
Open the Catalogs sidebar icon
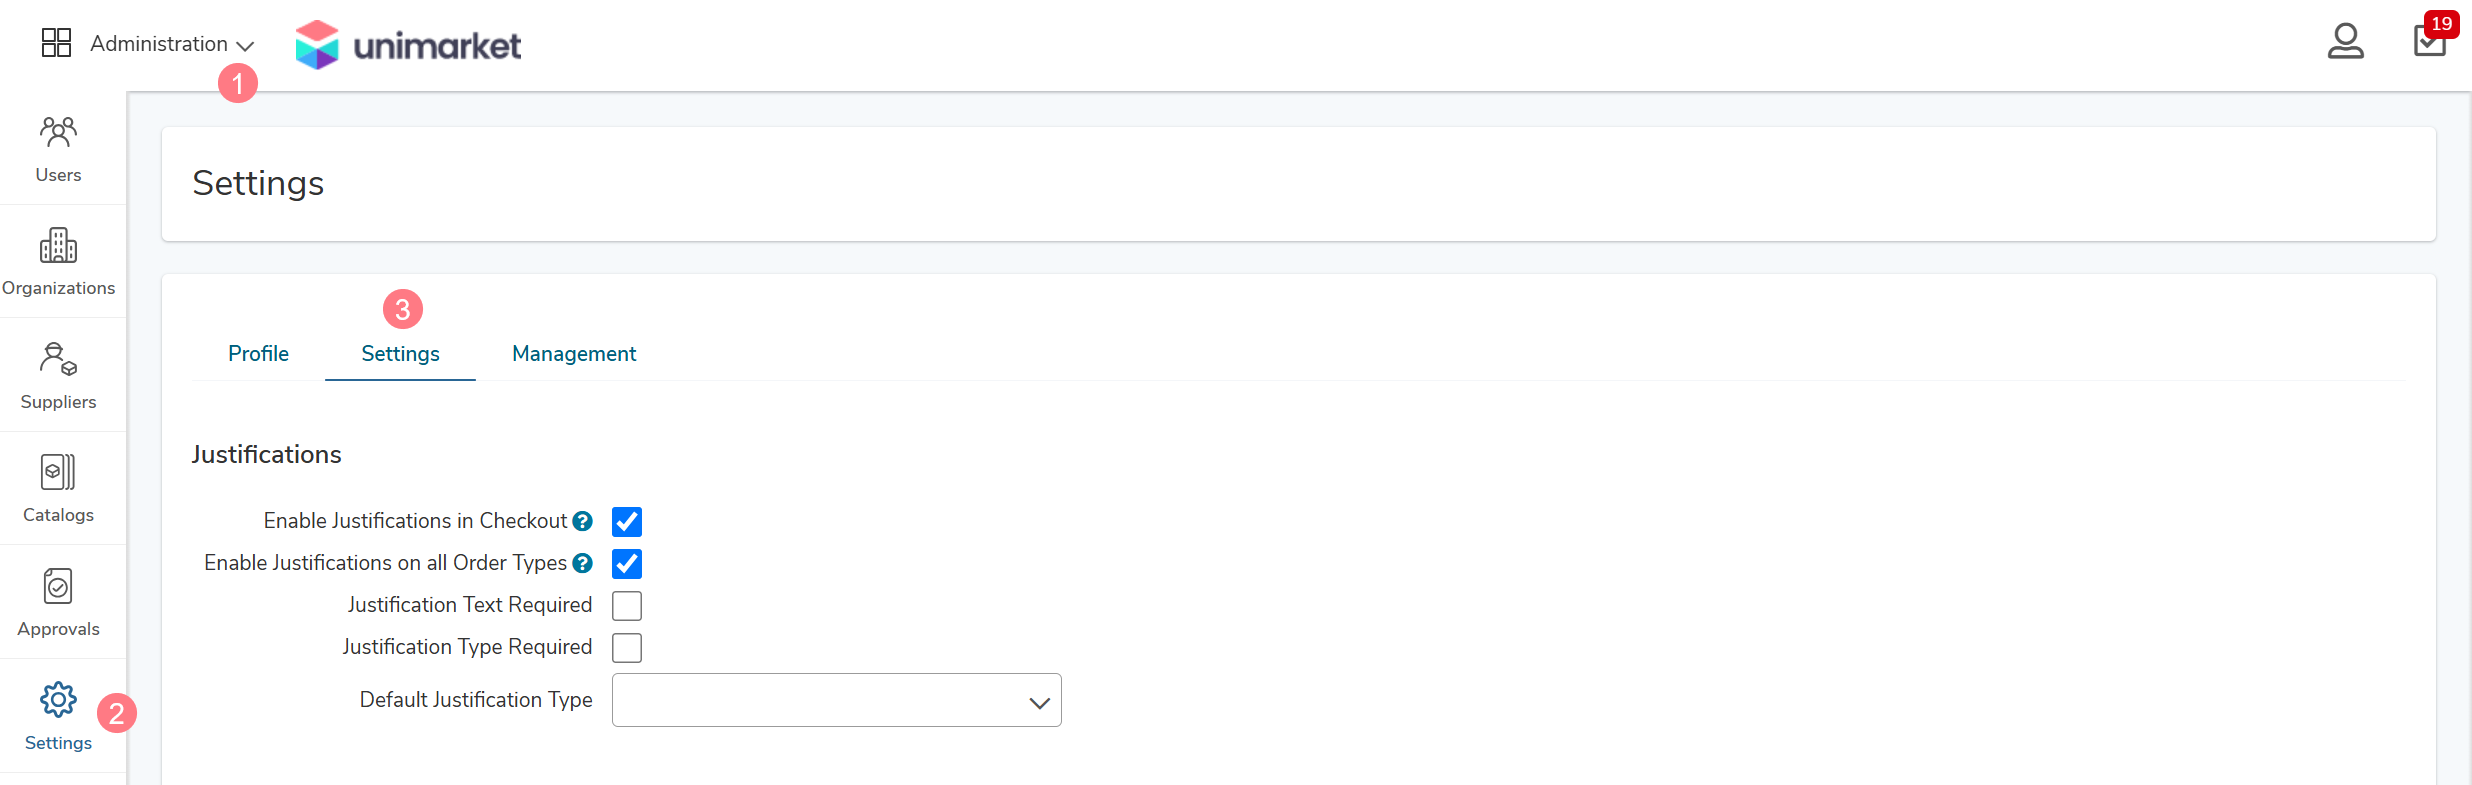(58, 472)
